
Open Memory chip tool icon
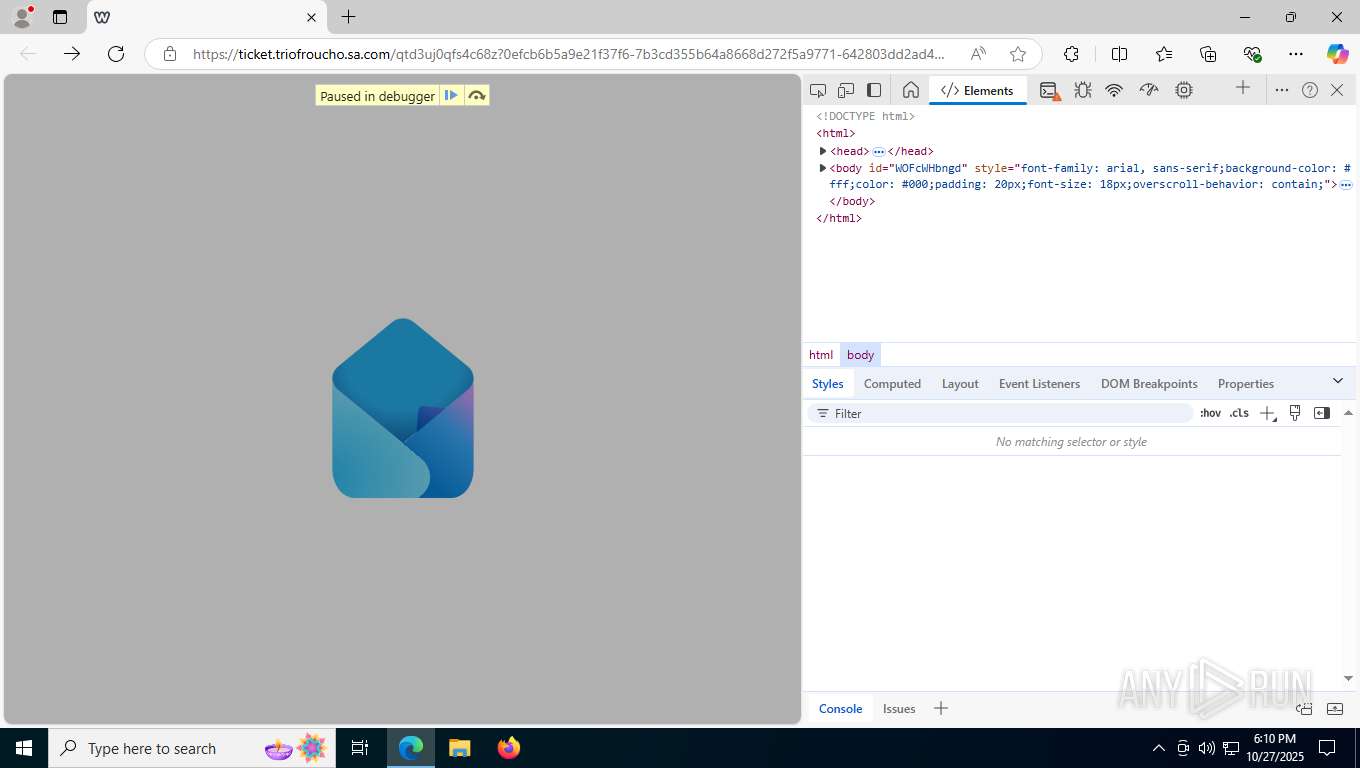click(x=1184, y=90)
